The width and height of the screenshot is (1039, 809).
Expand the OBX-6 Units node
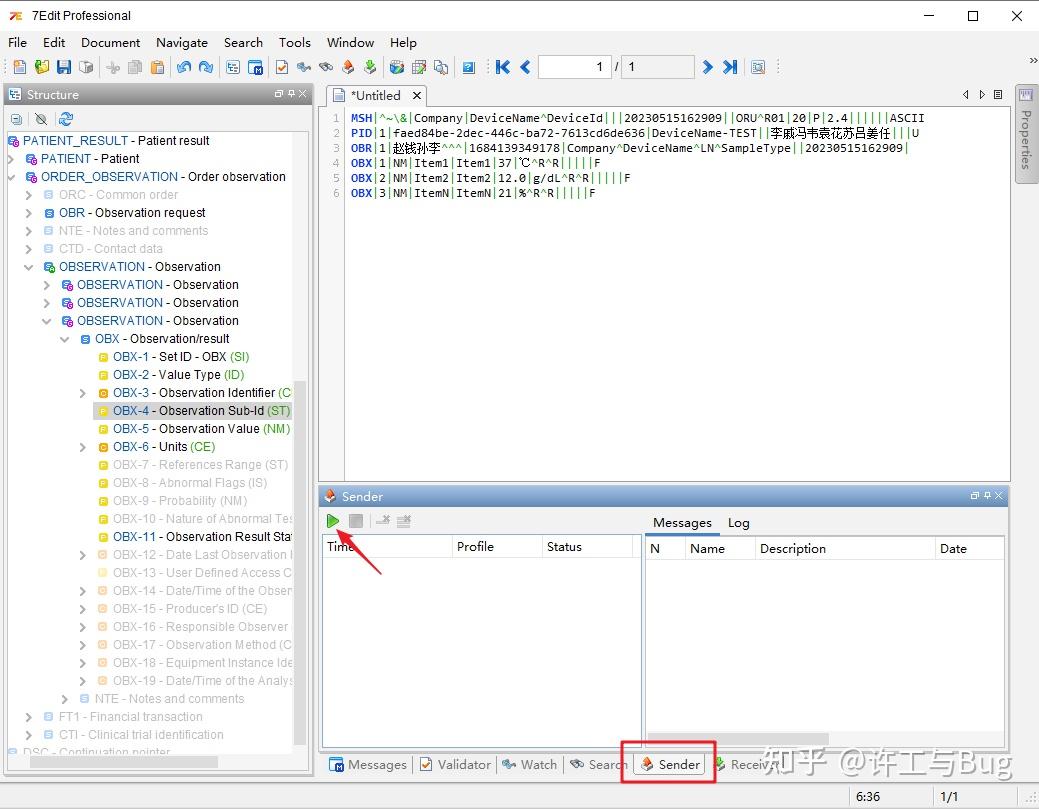[83, 447]
